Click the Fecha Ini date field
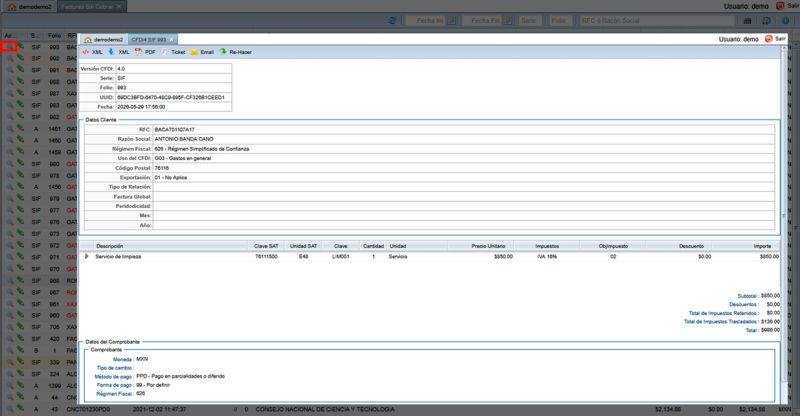This screenshot has width=800, height=416. coord(426,20)
